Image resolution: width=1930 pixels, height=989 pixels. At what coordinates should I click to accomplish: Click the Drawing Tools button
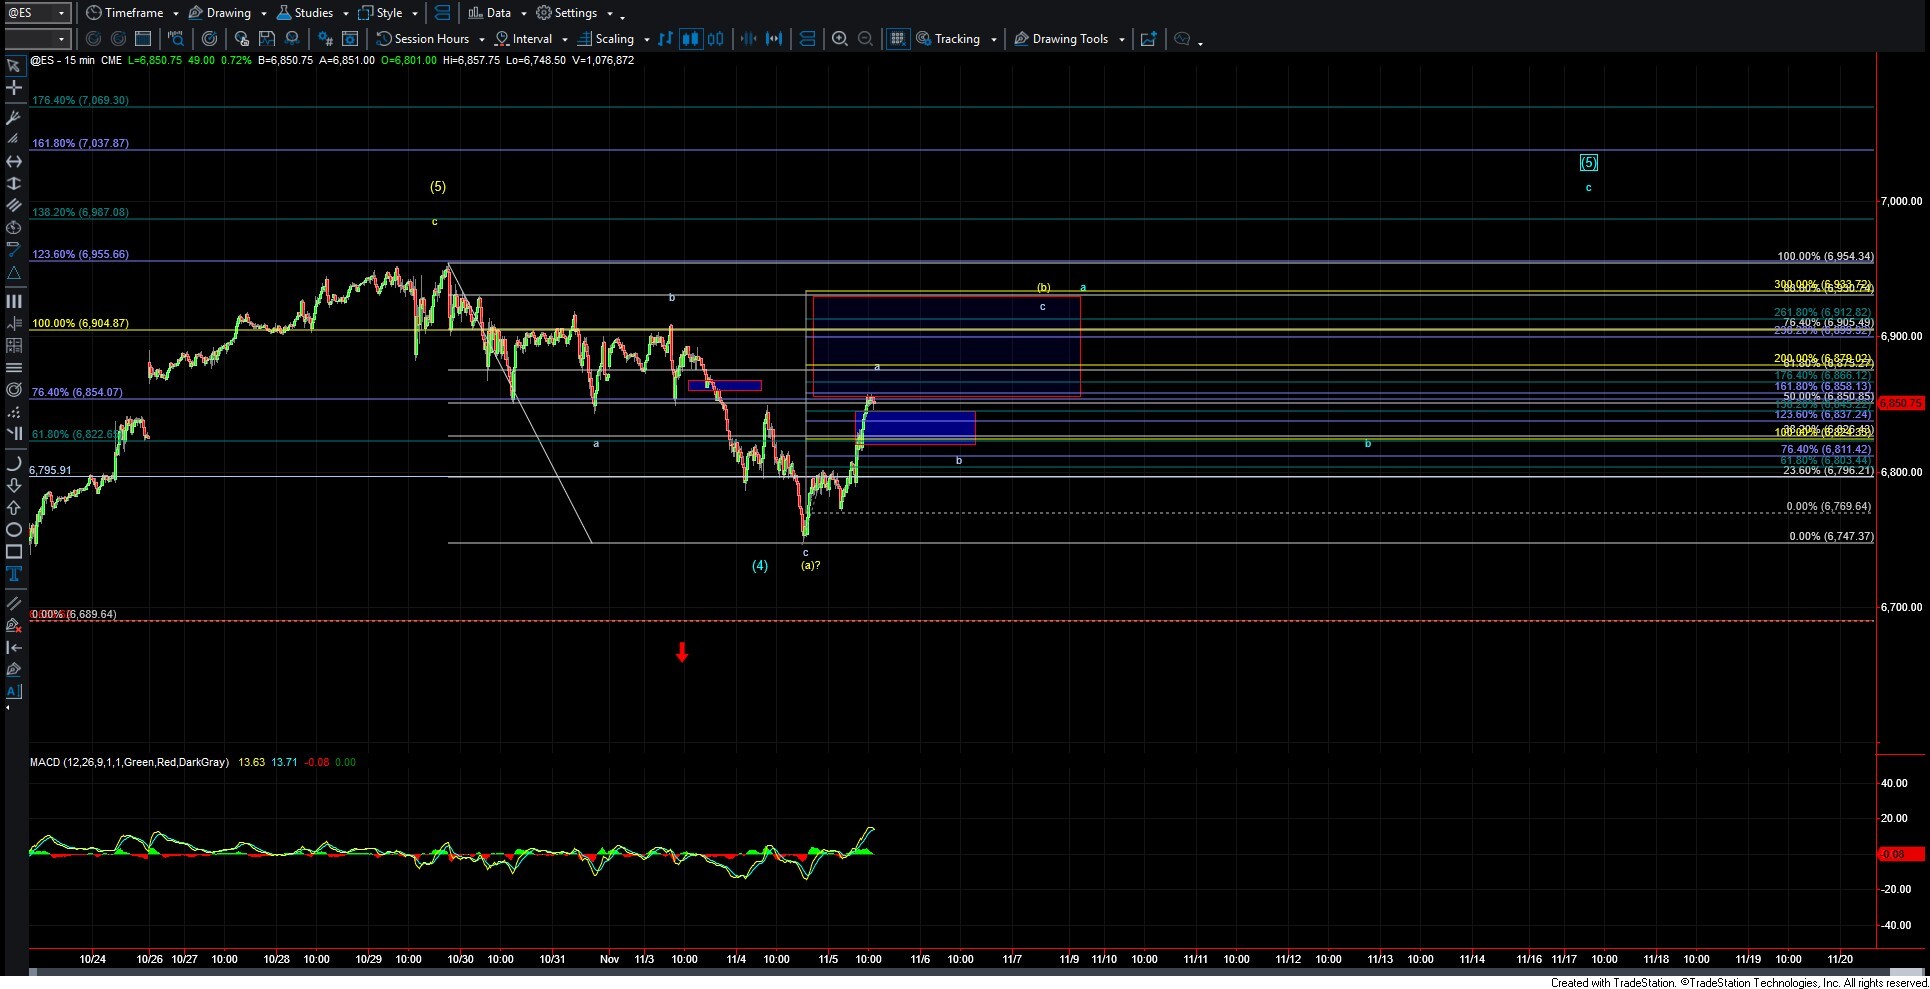click(x=1068, y=39)
